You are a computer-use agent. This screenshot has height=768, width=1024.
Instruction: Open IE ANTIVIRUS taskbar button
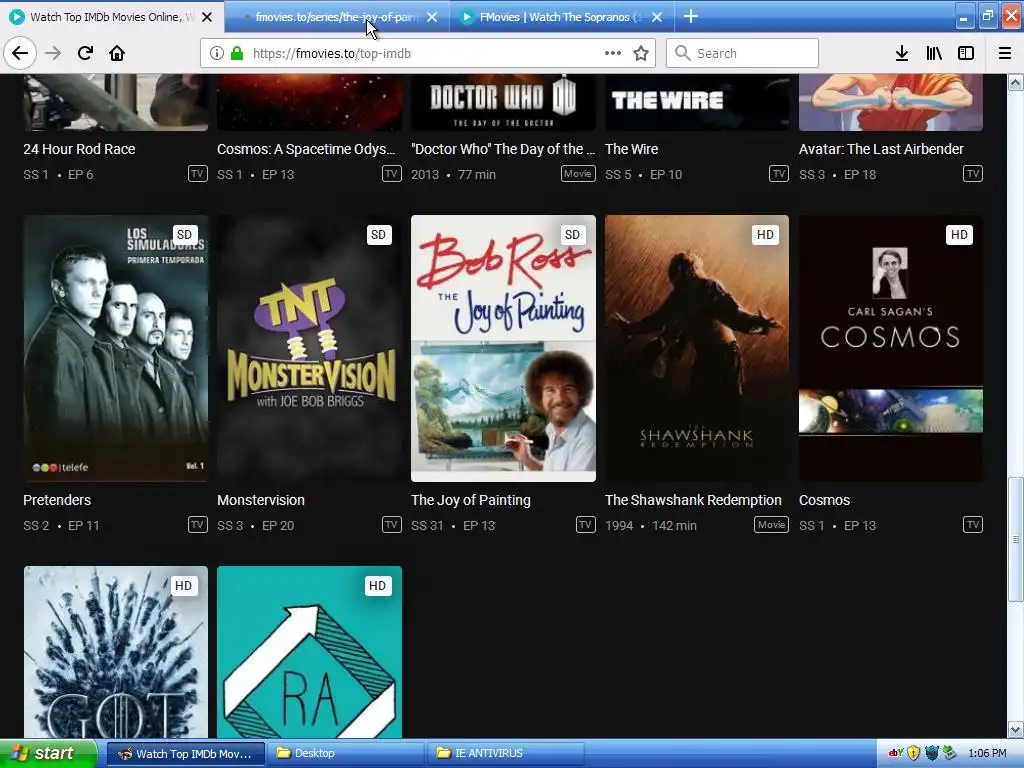pos(506,754)
